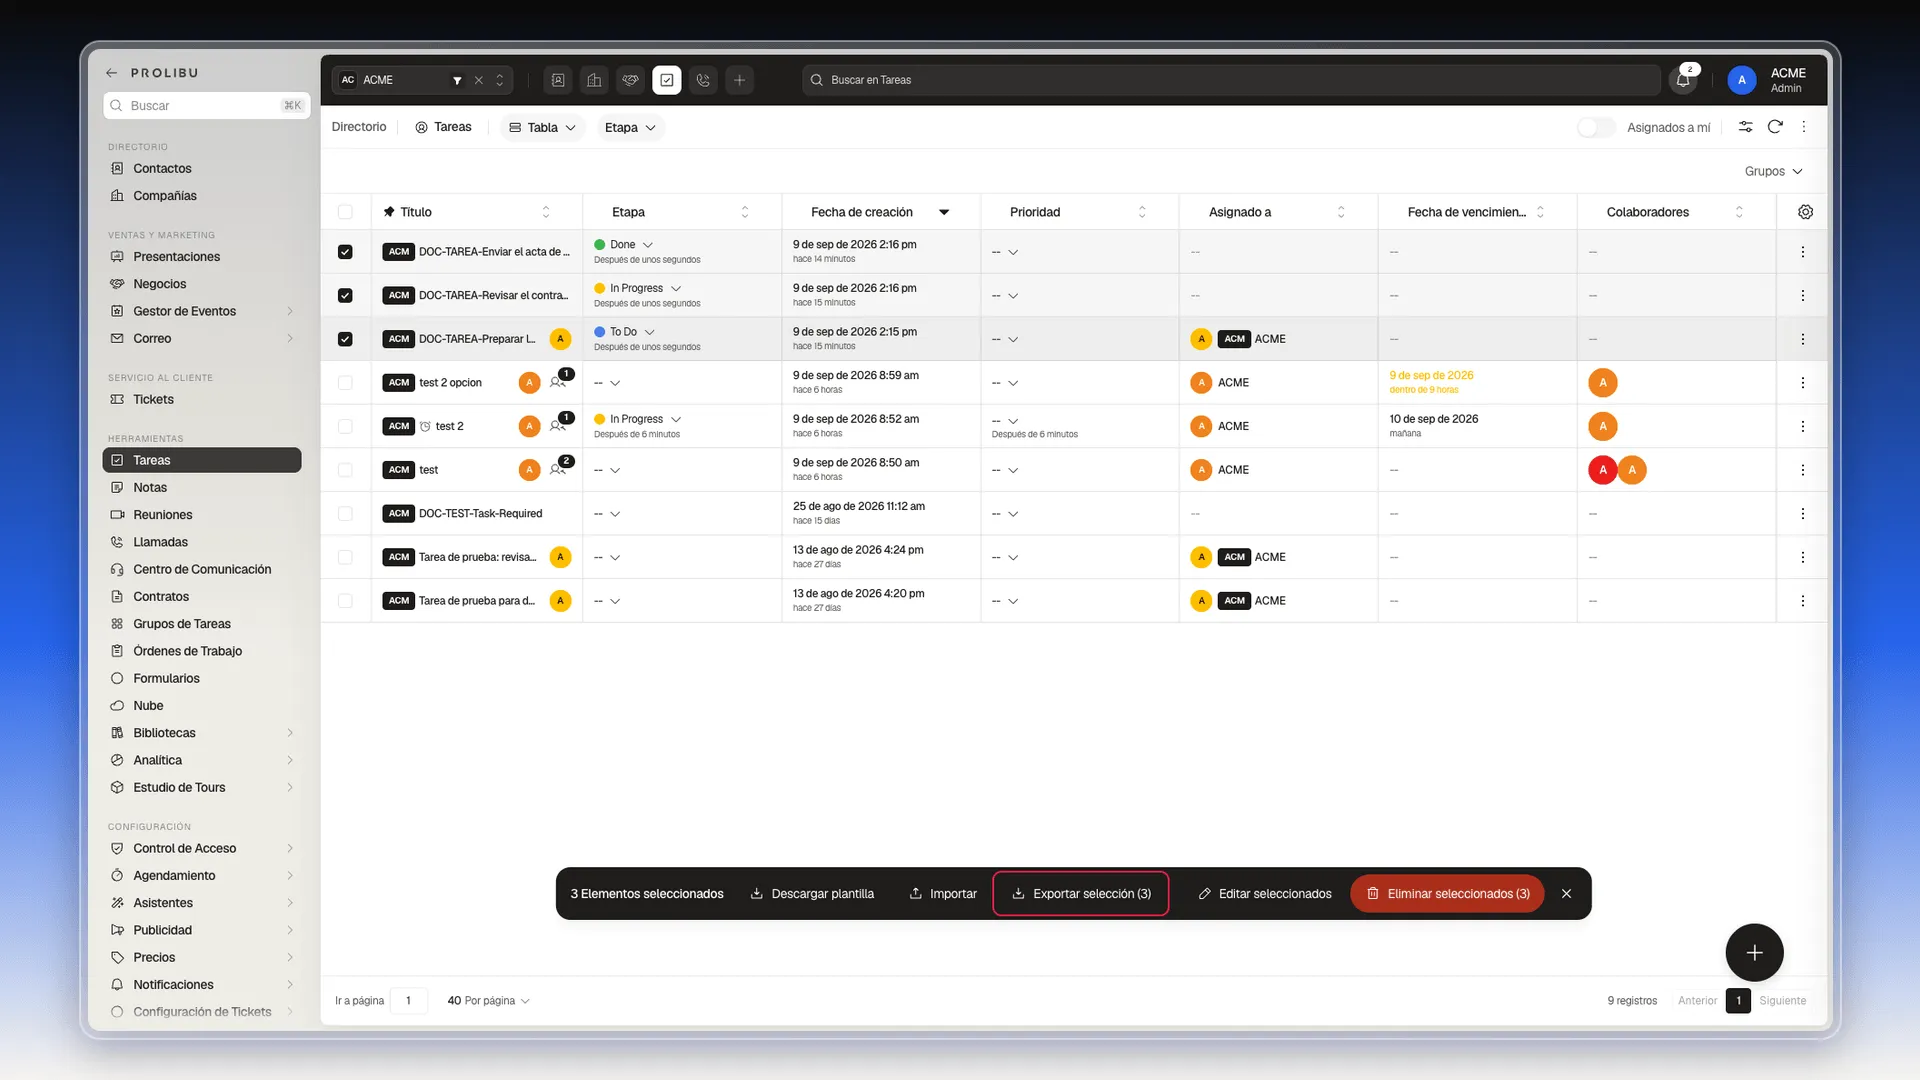Open the Etapa filter dropdown

[x=630, y=127]
